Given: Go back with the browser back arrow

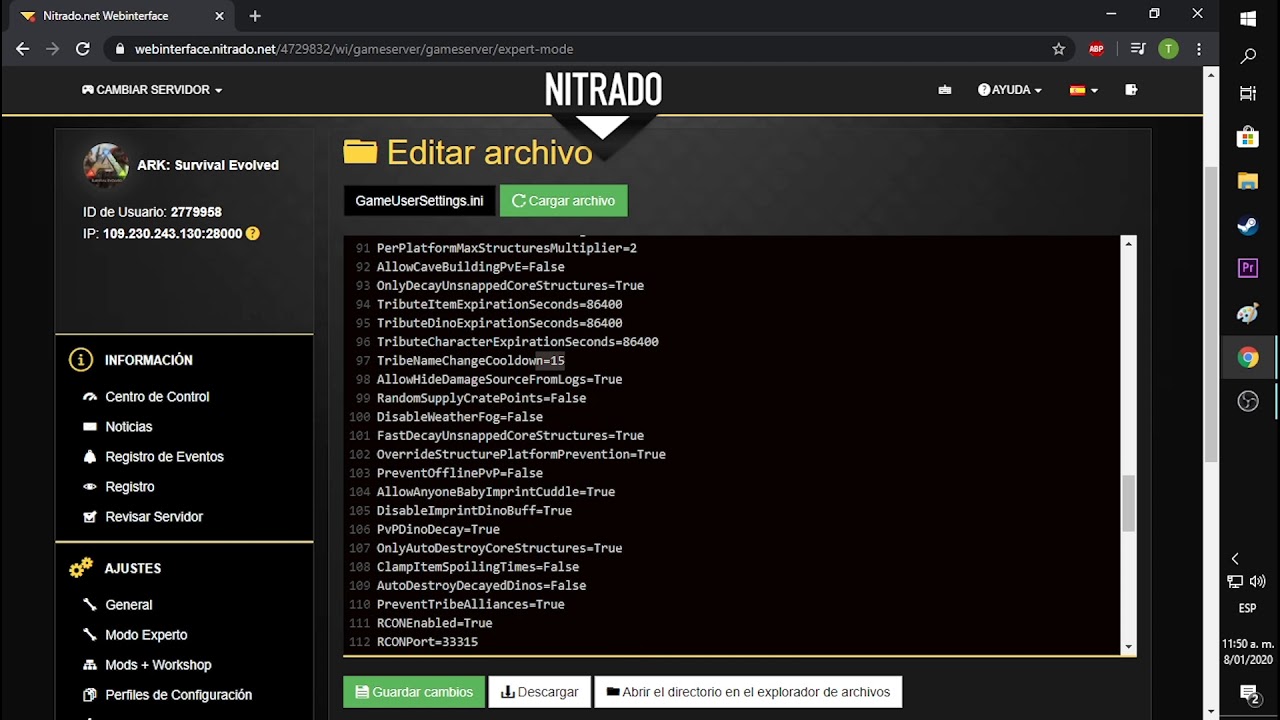Looking at the screenshot, I should coord(23,49).
